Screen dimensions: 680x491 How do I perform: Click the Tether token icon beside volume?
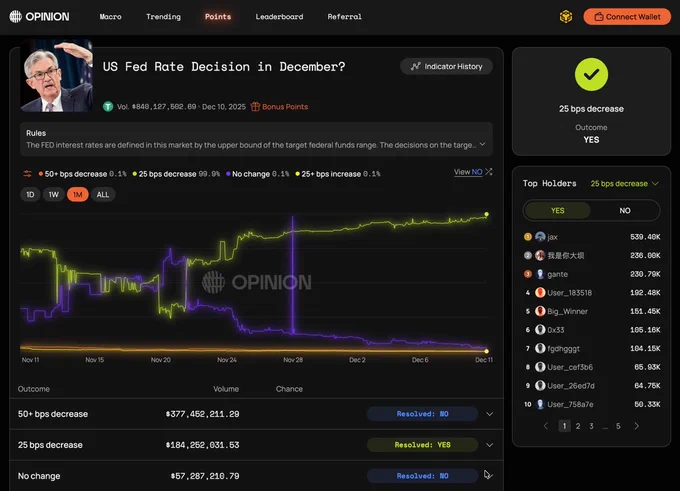pyautogui.click(x=108, y=106)
